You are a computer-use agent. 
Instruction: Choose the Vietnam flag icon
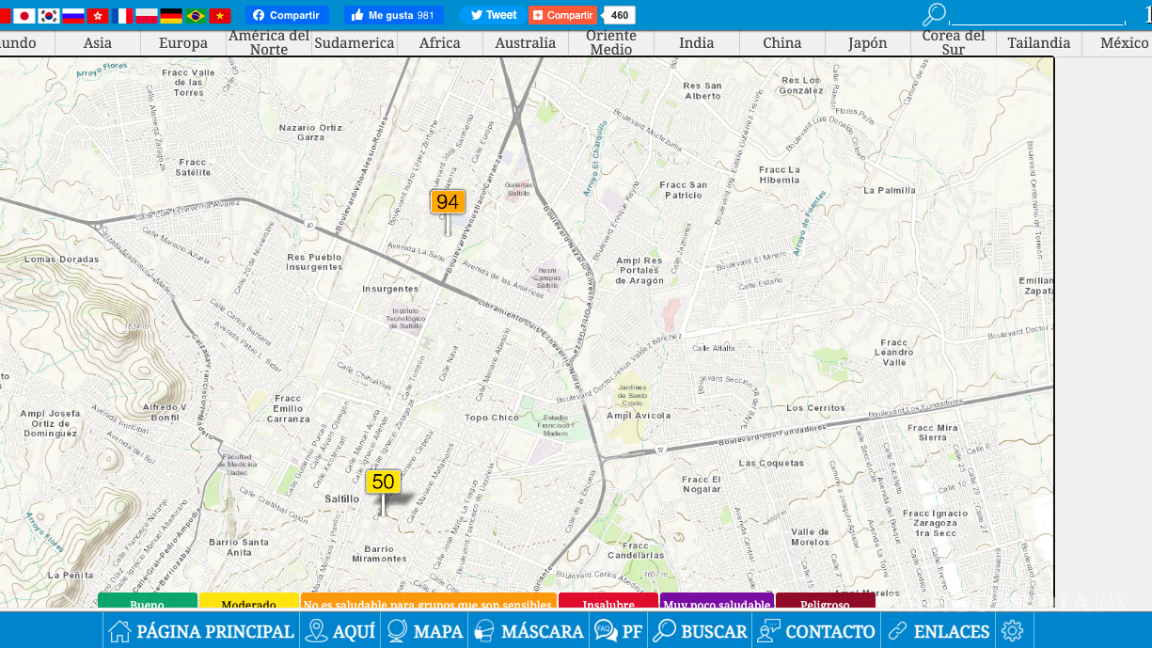pos(220,16)
